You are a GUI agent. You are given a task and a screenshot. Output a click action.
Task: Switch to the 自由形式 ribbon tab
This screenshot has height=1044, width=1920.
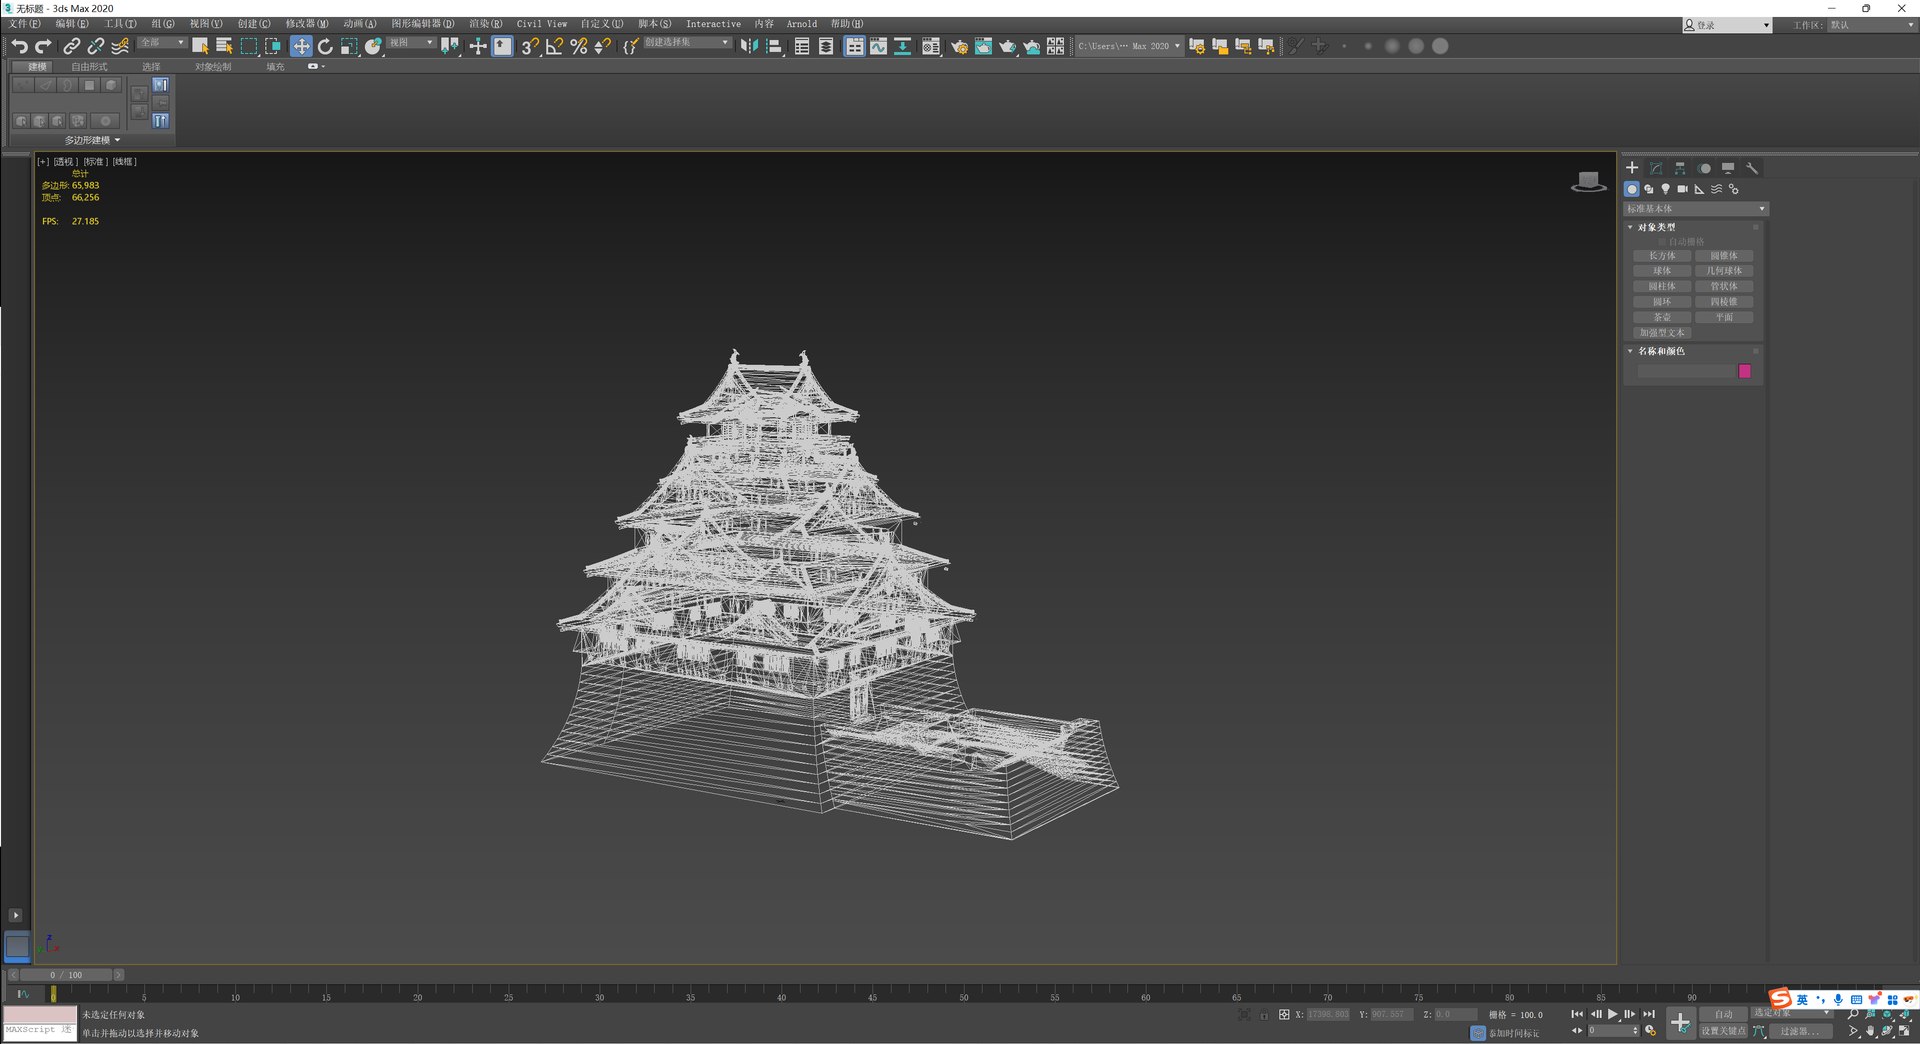[x=89, y=67]
